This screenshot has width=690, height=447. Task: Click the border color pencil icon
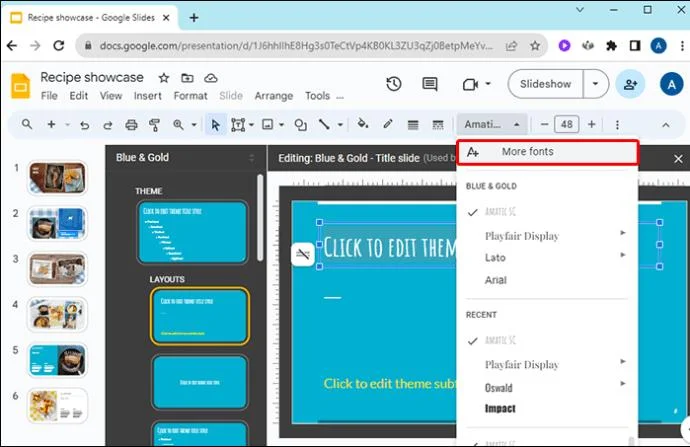pos(388,124)
